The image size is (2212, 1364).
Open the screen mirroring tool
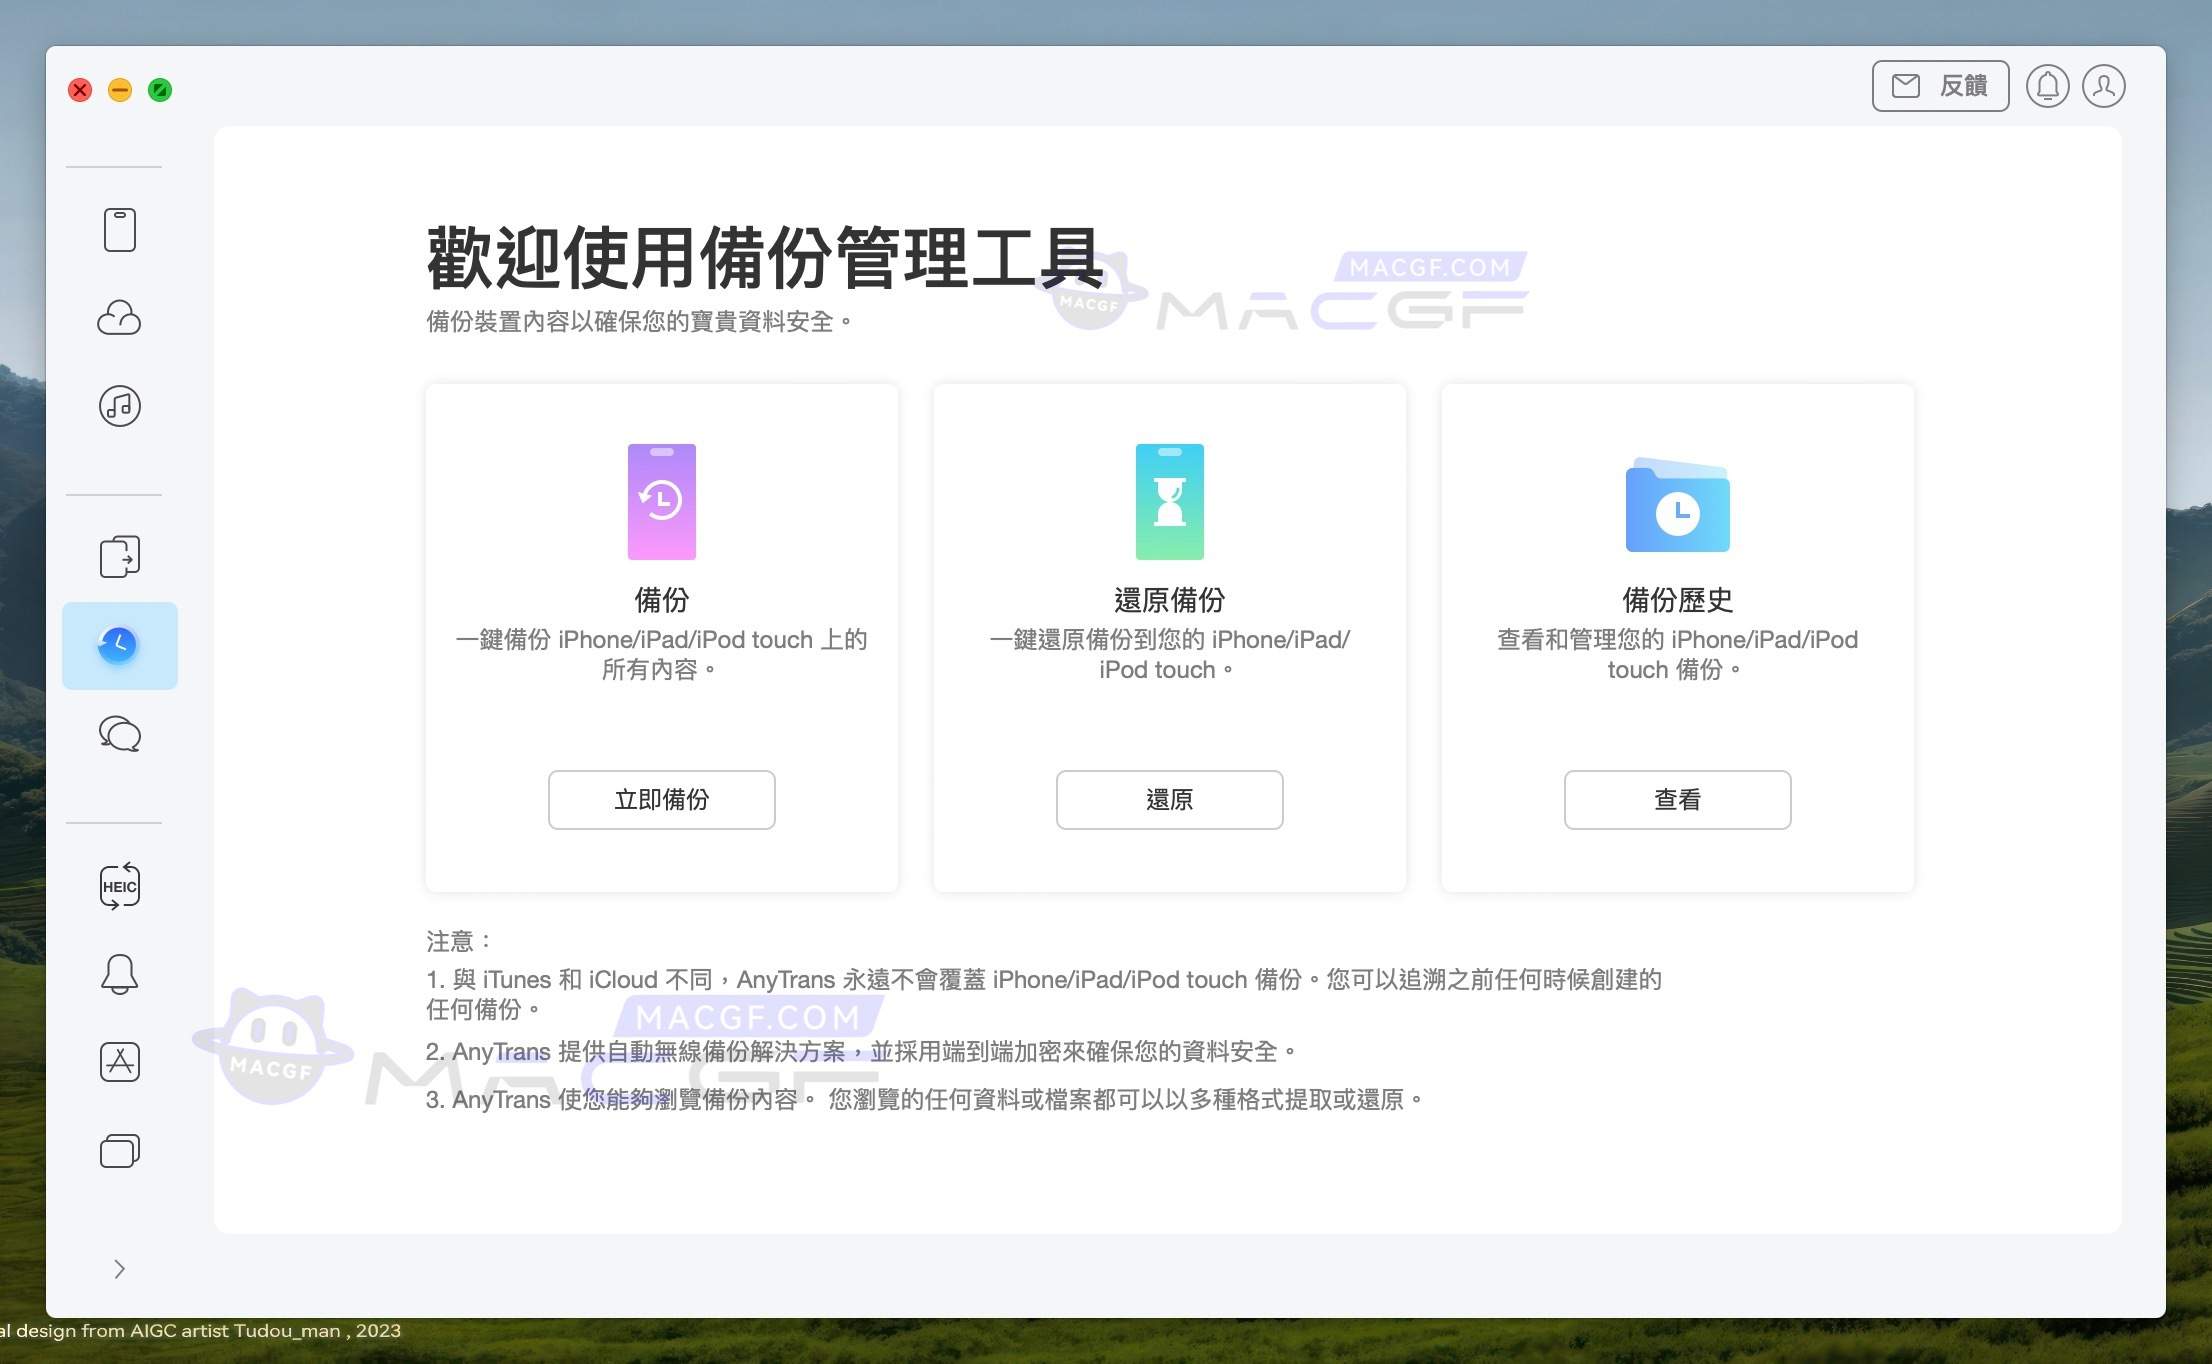(x=119, y=1150)
